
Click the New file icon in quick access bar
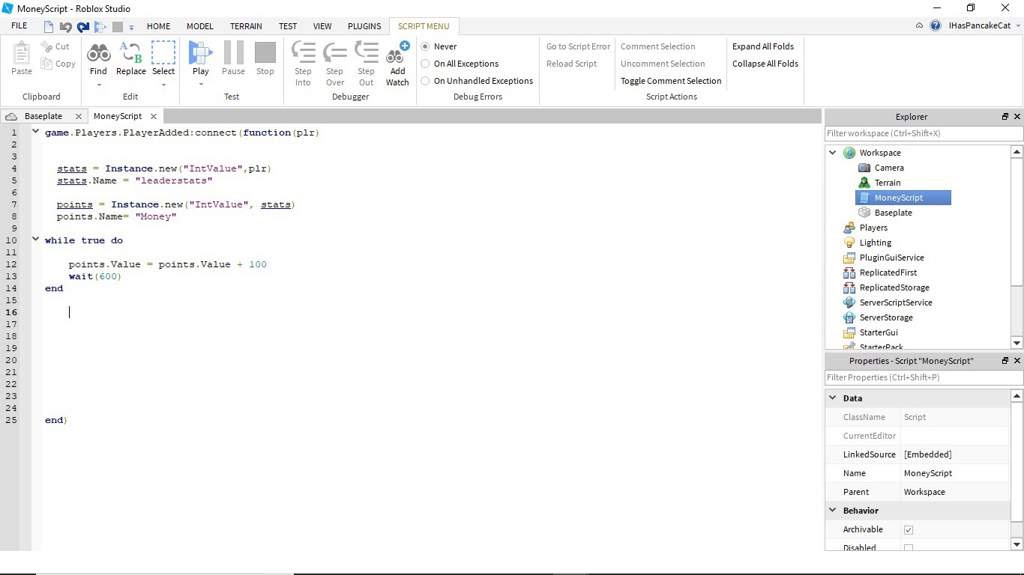(x=48, y=26)
